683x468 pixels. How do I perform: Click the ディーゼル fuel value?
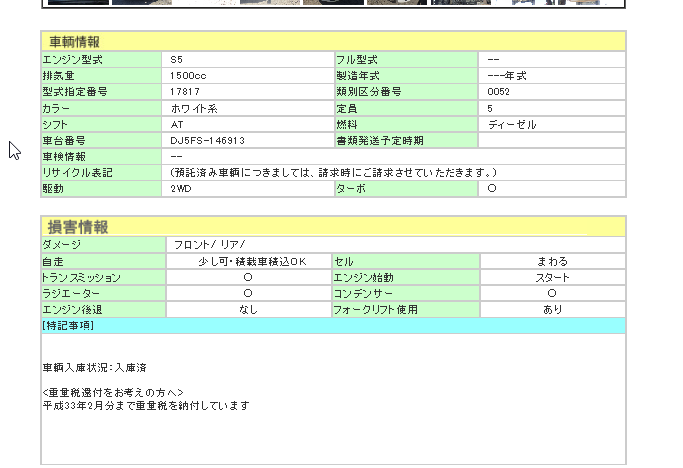point(512,124)
